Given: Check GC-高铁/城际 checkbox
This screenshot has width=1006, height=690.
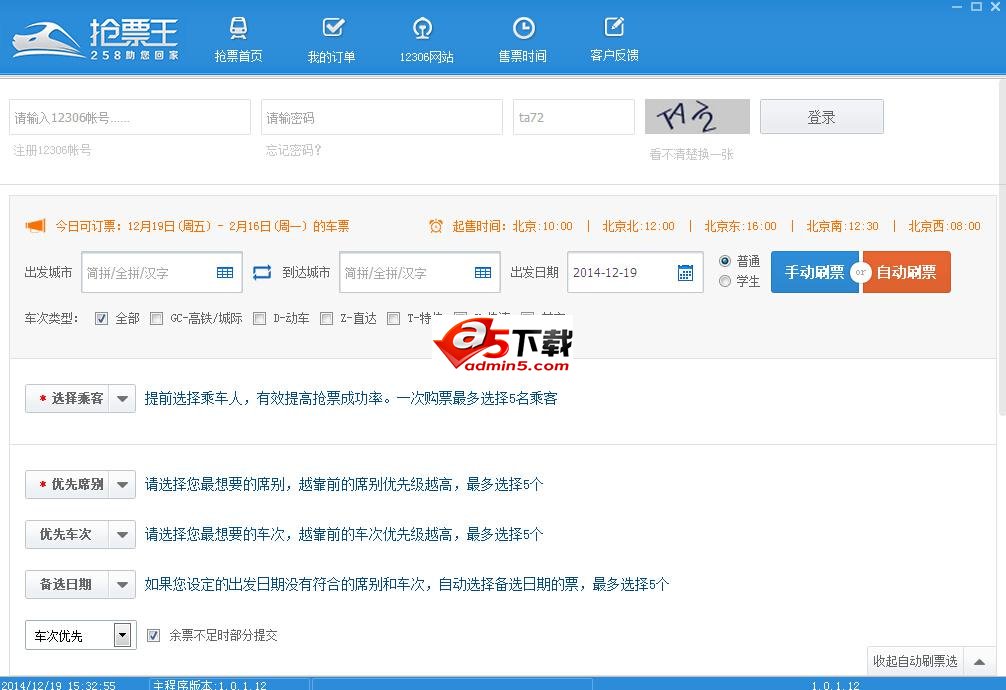Looking at the screenshot, I should (x=157, y=318).
